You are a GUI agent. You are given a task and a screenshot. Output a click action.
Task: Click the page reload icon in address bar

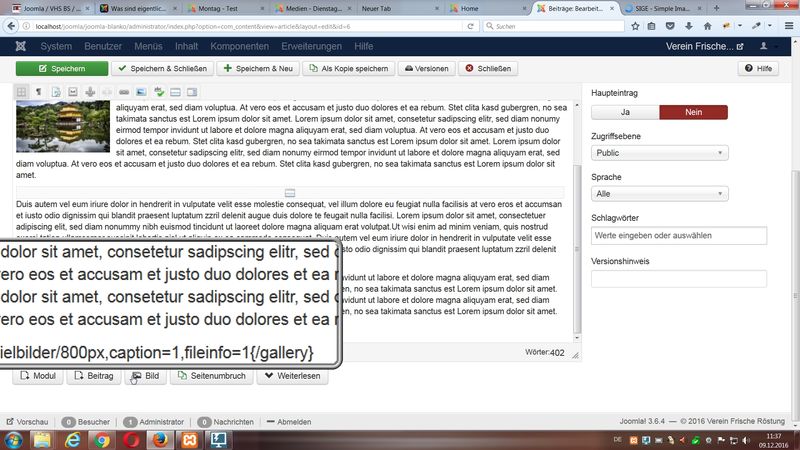470,26
